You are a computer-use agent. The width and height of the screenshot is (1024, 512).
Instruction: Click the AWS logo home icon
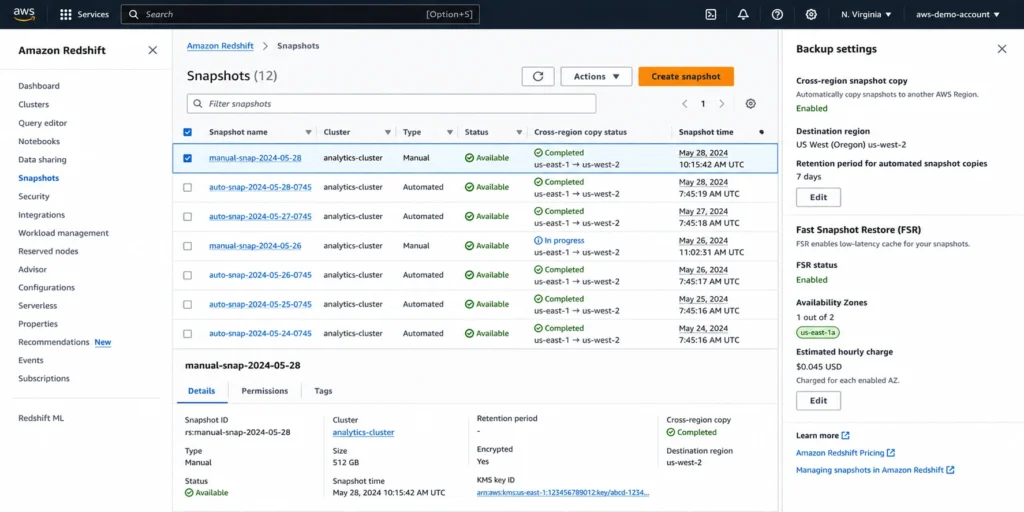click(24, 14)
